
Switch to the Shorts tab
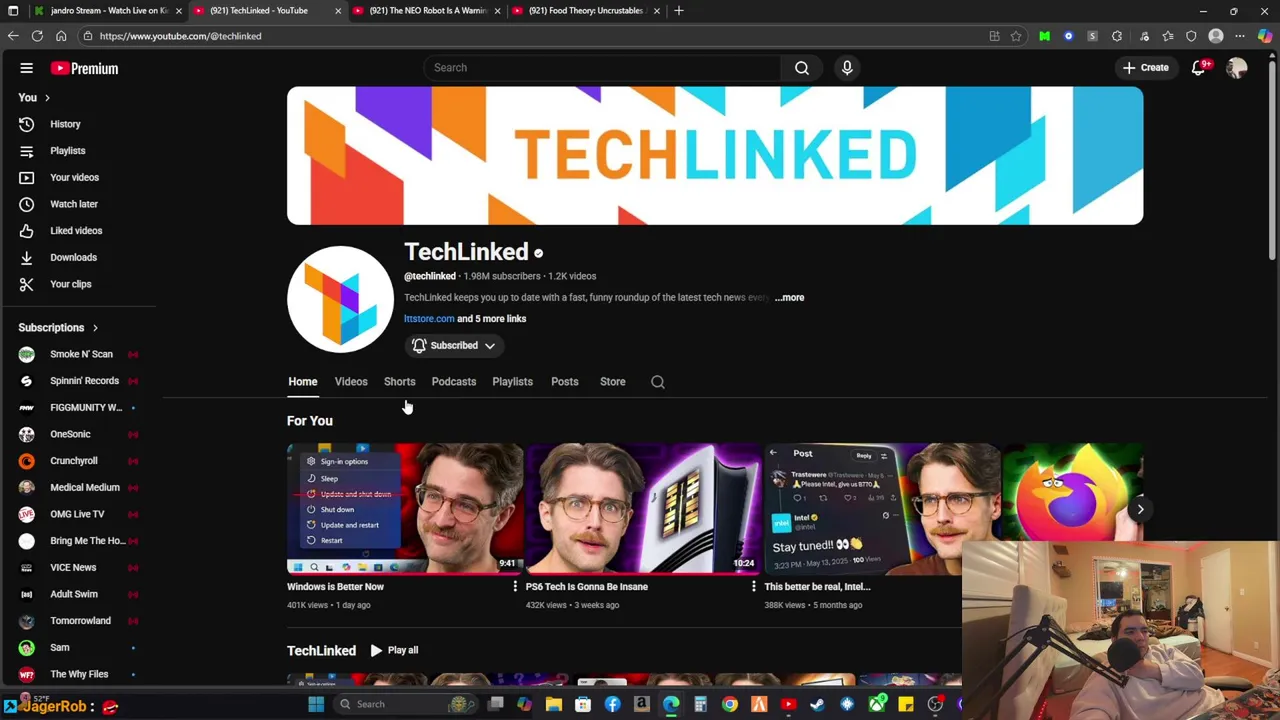pyautogui.click(x=399, y=382)
